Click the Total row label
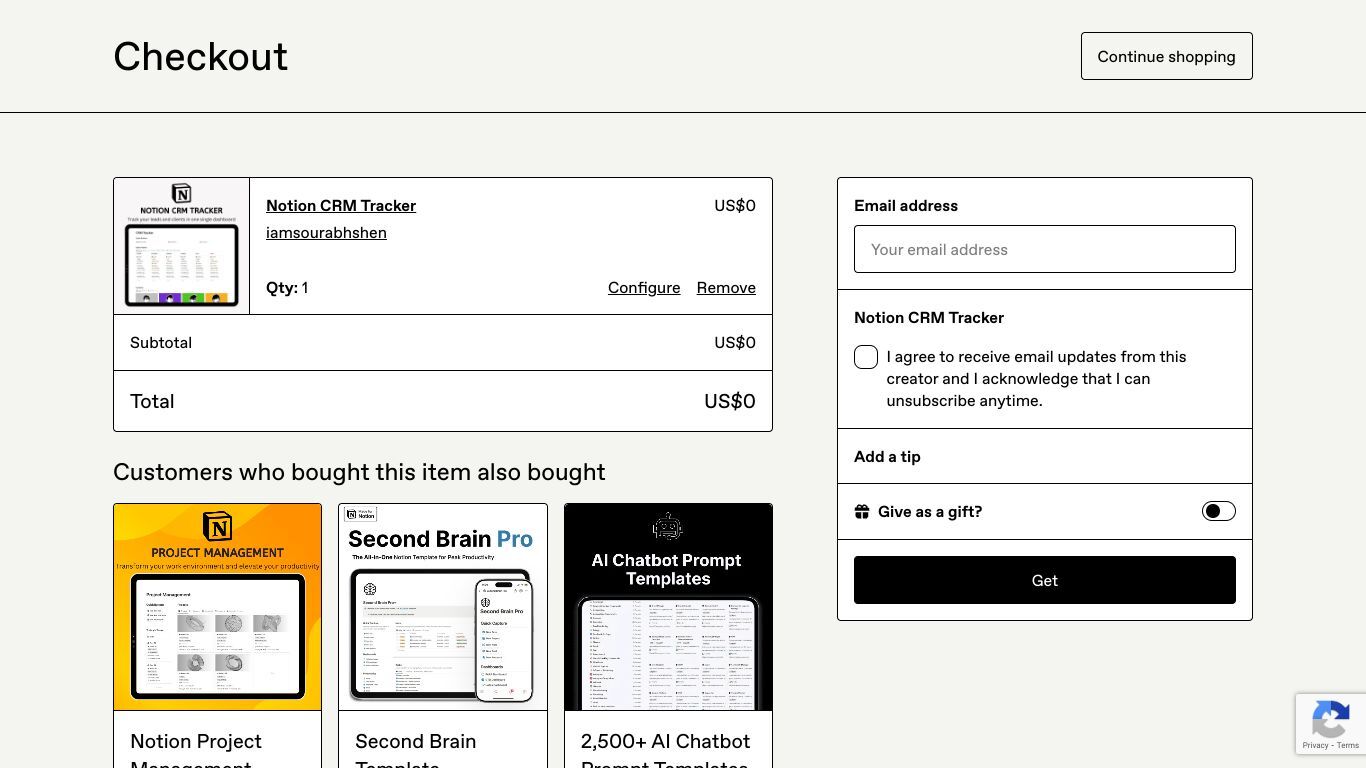 pos(152,401)
